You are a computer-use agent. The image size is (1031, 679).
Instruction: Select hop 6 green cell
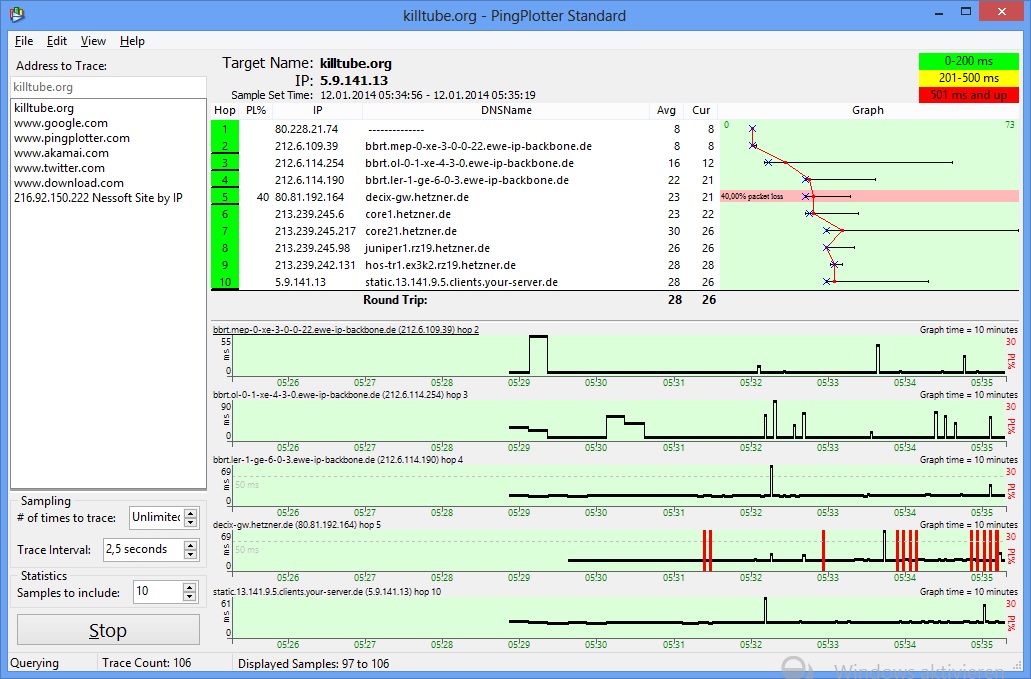coord(225,214)
